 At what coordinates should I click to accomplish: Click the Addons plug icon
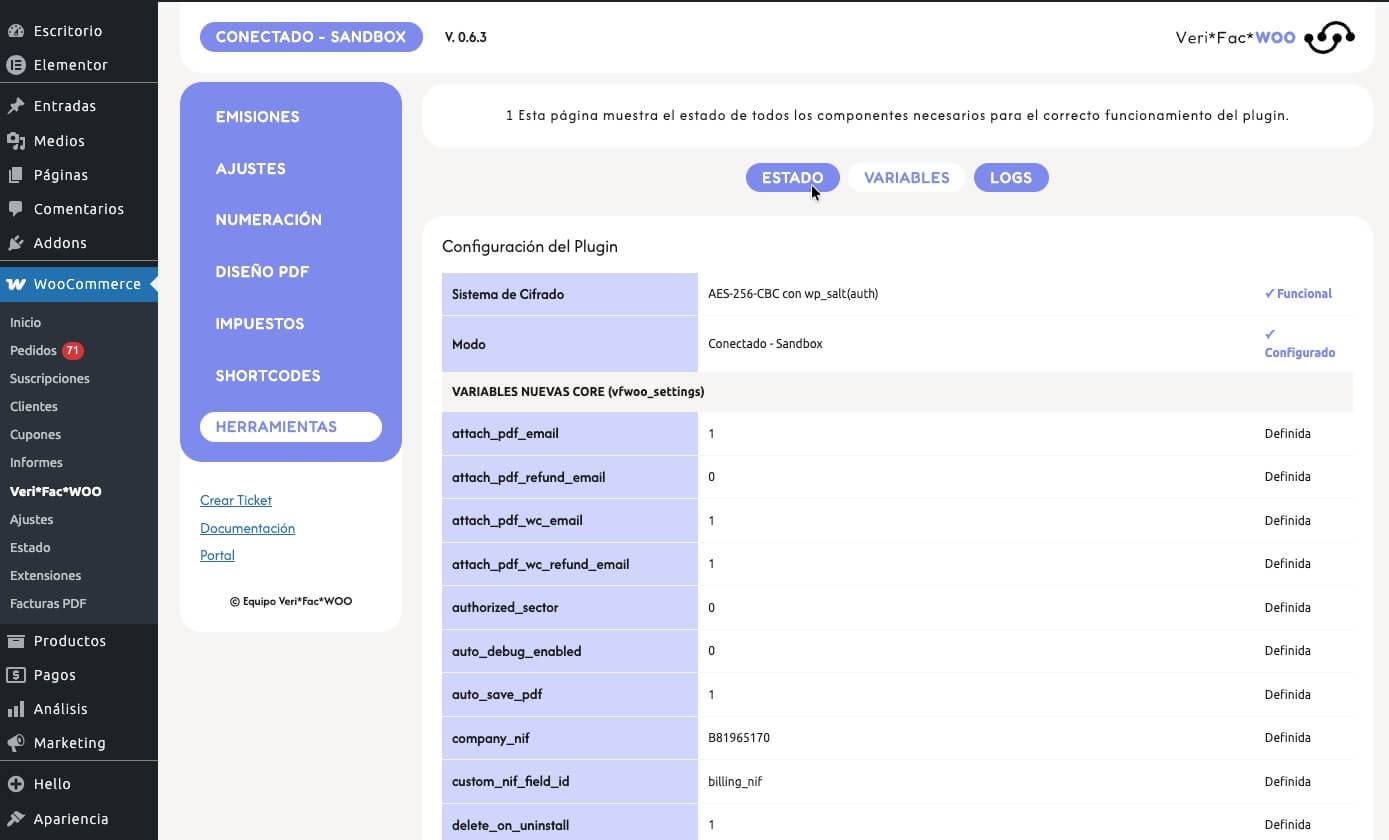pyautogui.click(x=16, y=243)
